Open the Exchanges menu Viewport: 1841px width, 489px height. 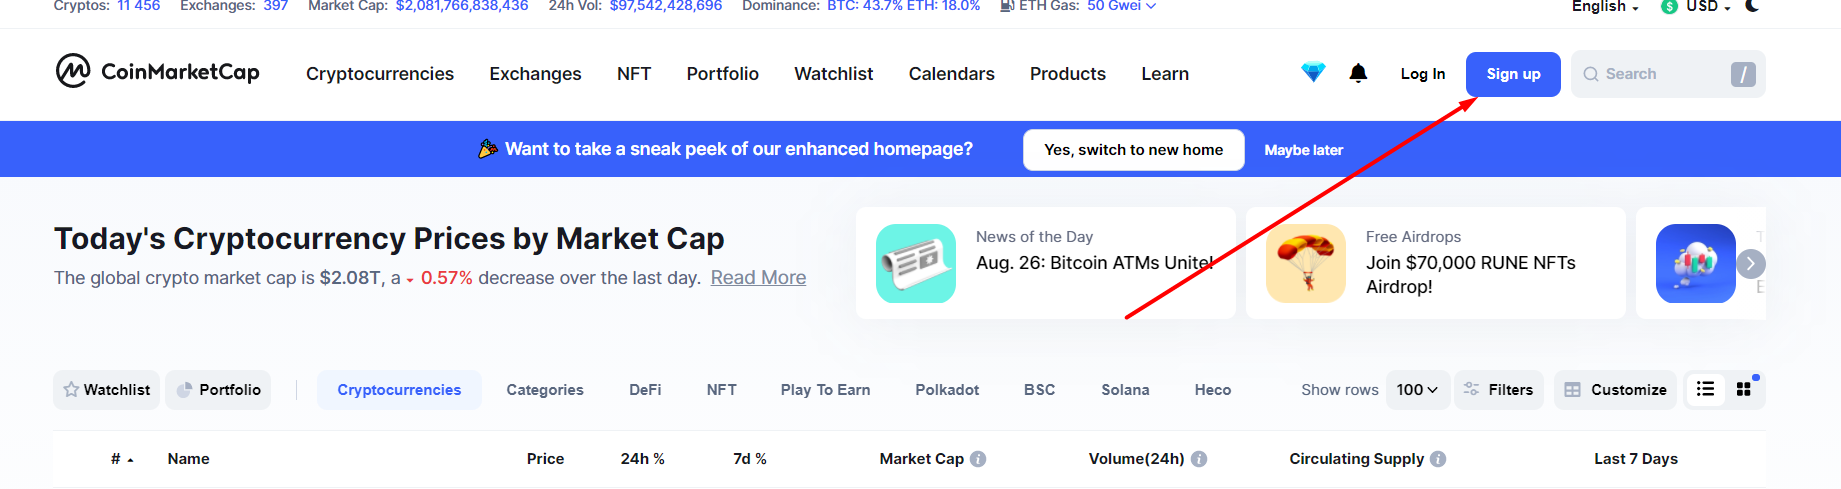pos(535,74)
